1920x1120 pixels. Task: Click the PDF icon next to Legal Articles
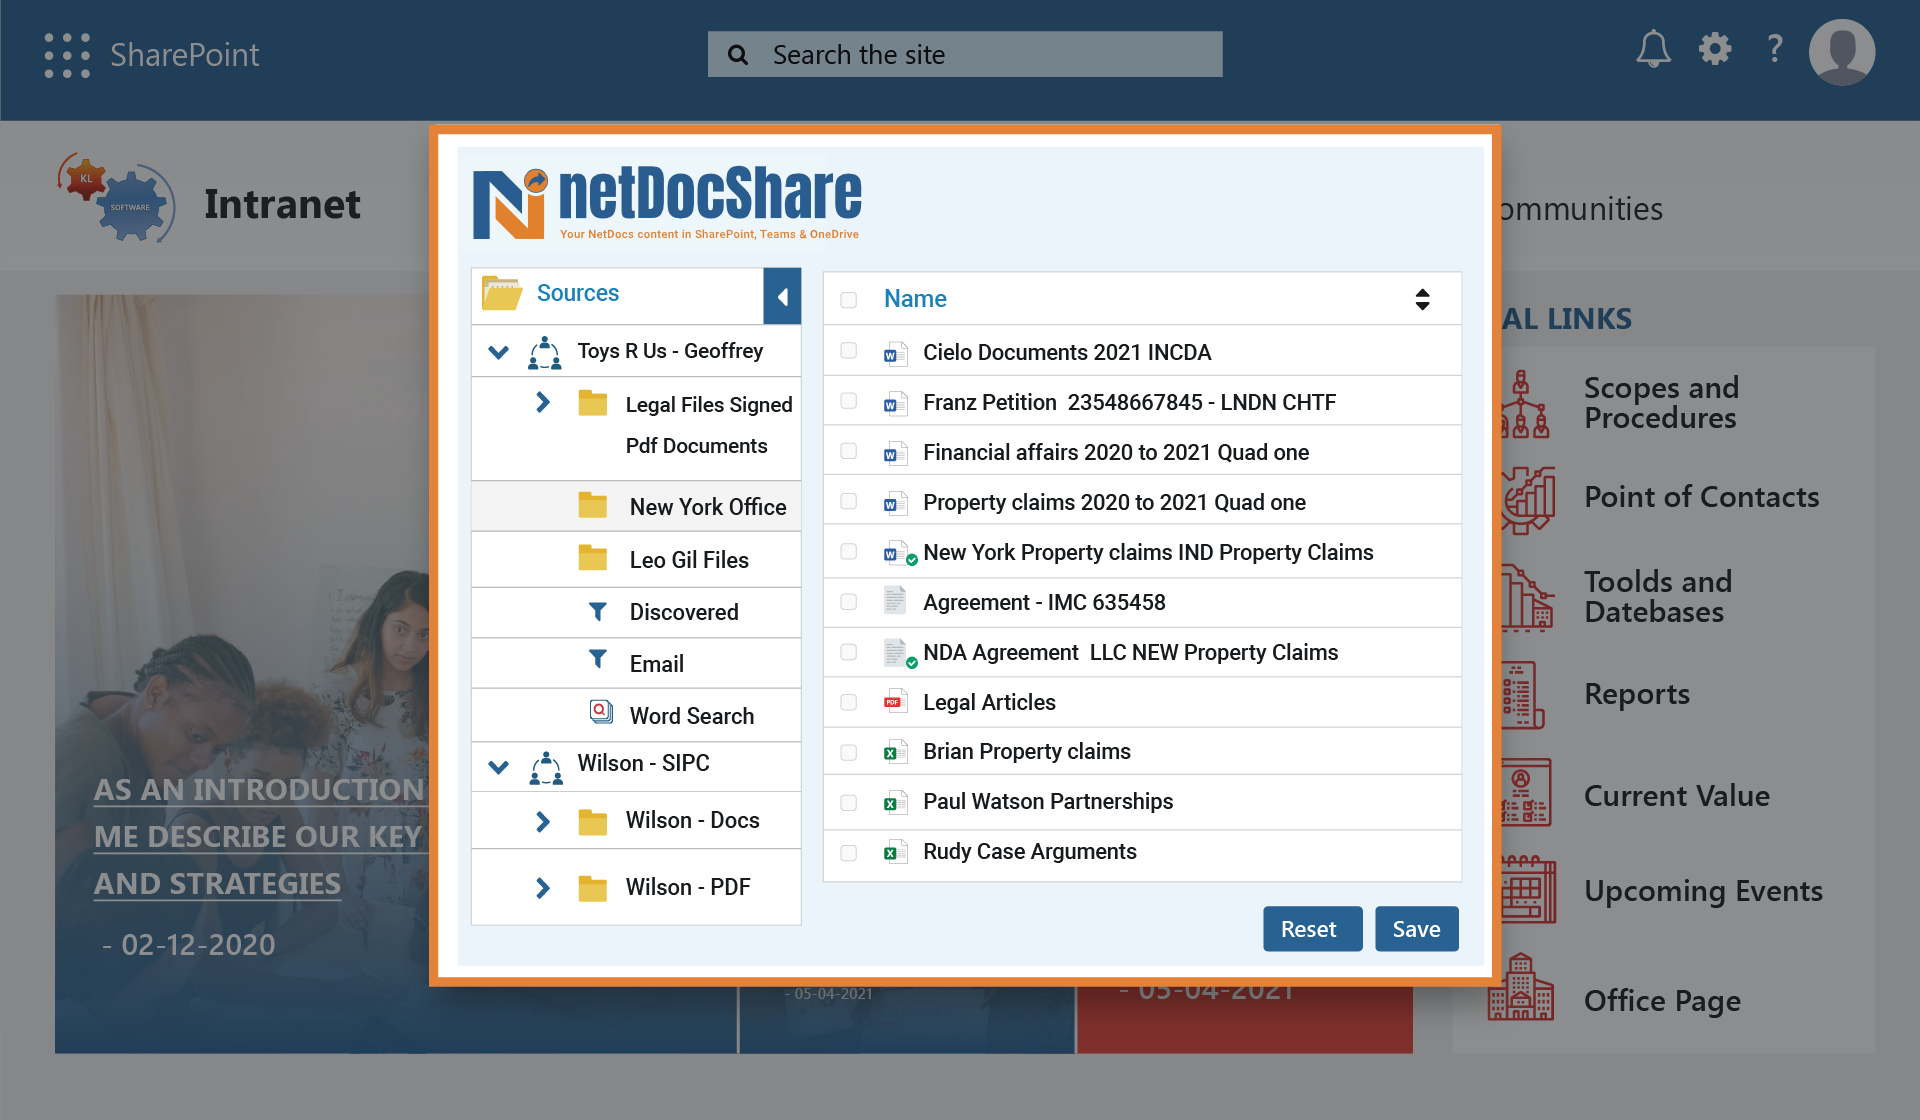(x=893, y=701)
